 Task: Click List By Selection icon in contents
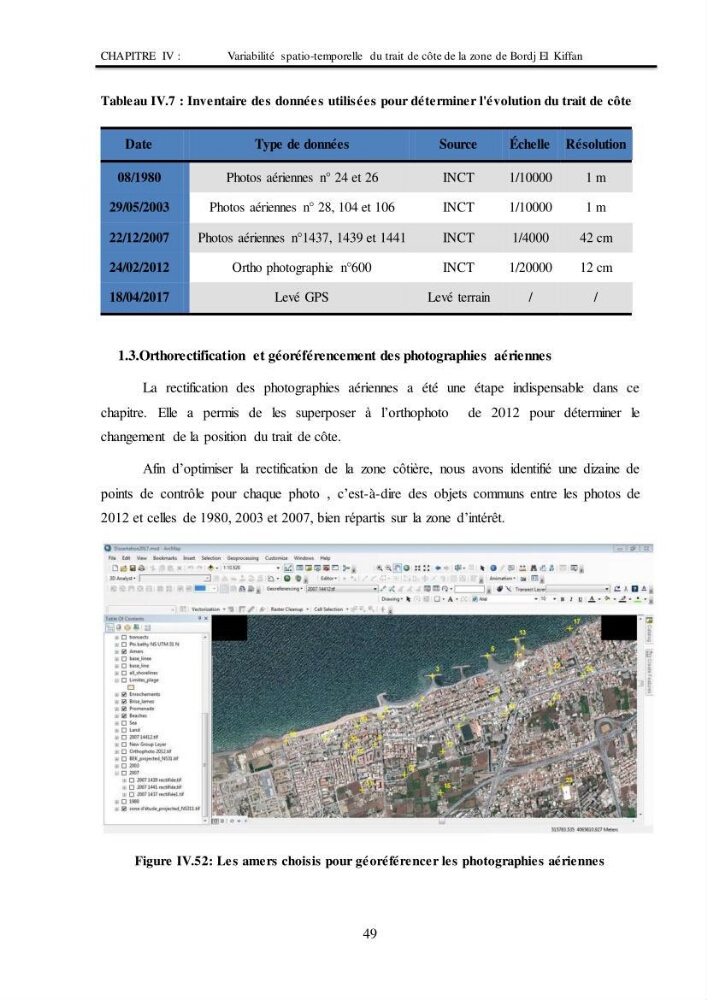click(136, 628)
